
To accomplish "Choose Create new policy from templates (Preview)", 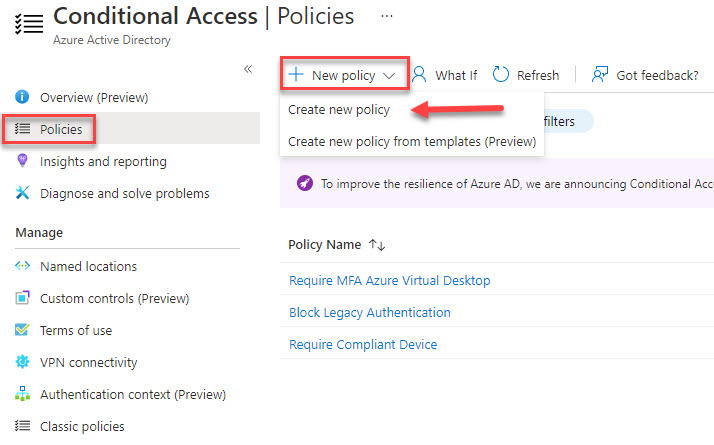I will (412, 142).
